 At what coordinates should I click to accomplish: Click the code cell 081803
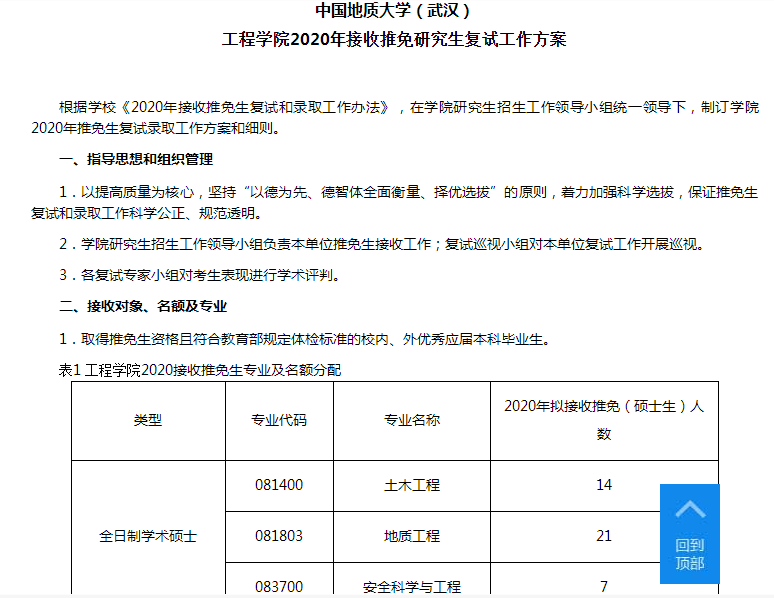tap(279, 537)
